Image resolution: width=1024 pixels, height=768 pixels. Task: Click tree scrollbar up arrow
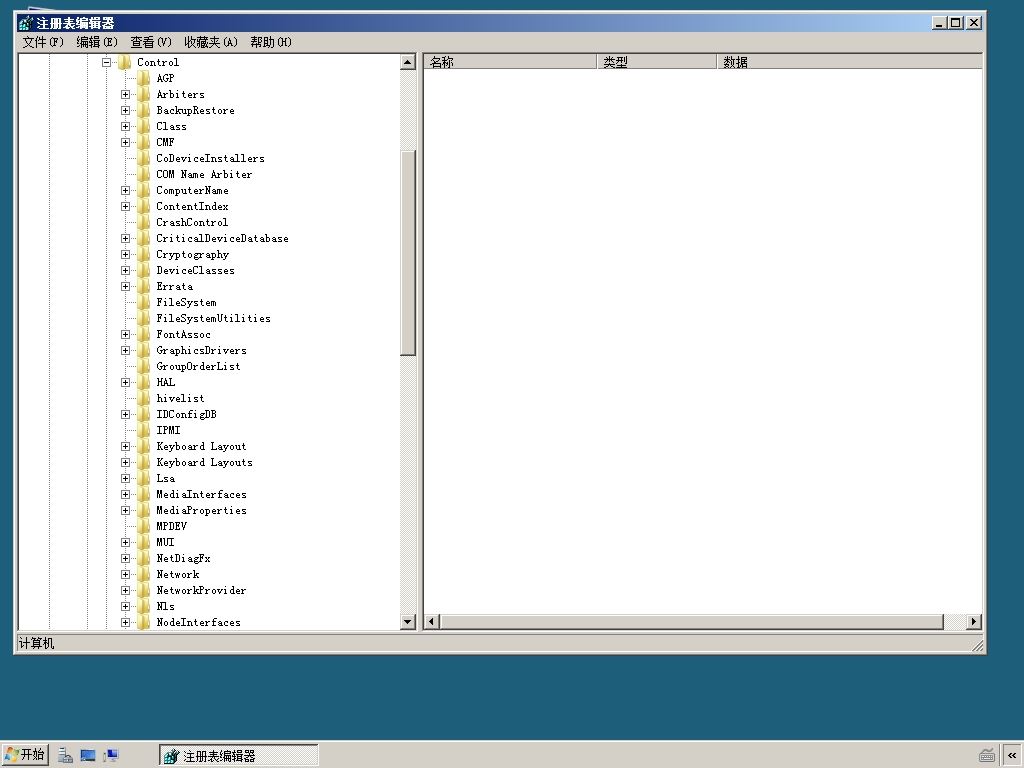(x=408, y=62)
